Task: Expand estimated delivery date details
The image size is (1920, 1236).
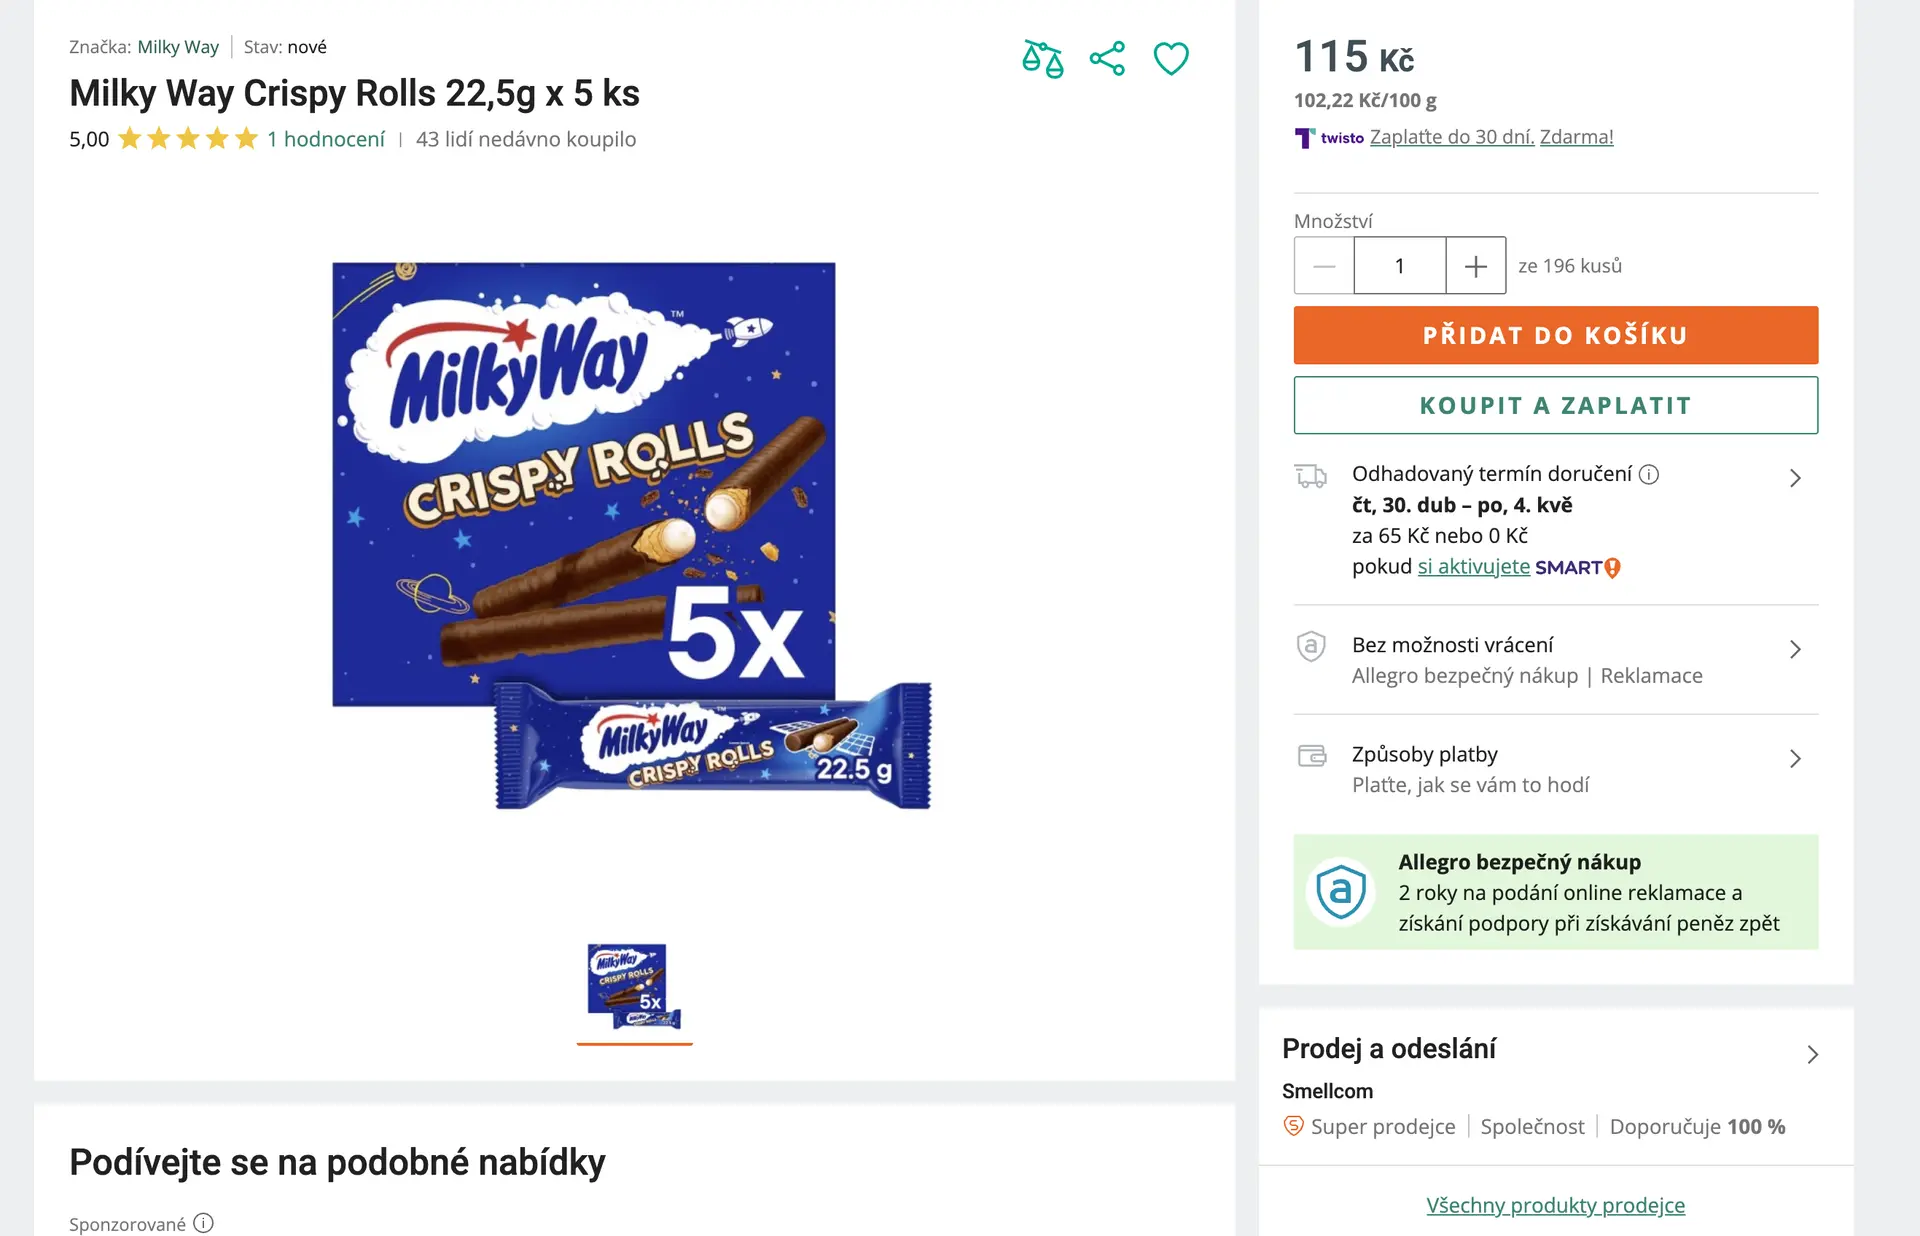Action: click(1795, 478)
